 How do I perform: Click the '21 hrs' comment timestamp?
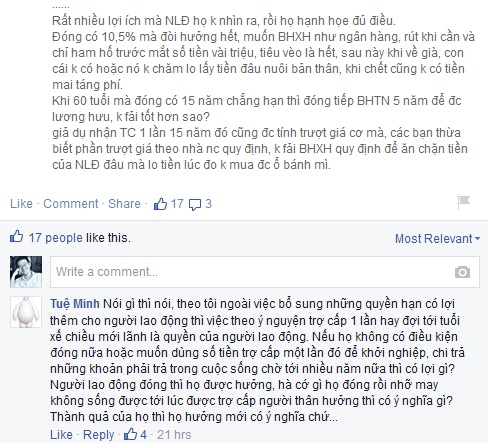point(174,435)
